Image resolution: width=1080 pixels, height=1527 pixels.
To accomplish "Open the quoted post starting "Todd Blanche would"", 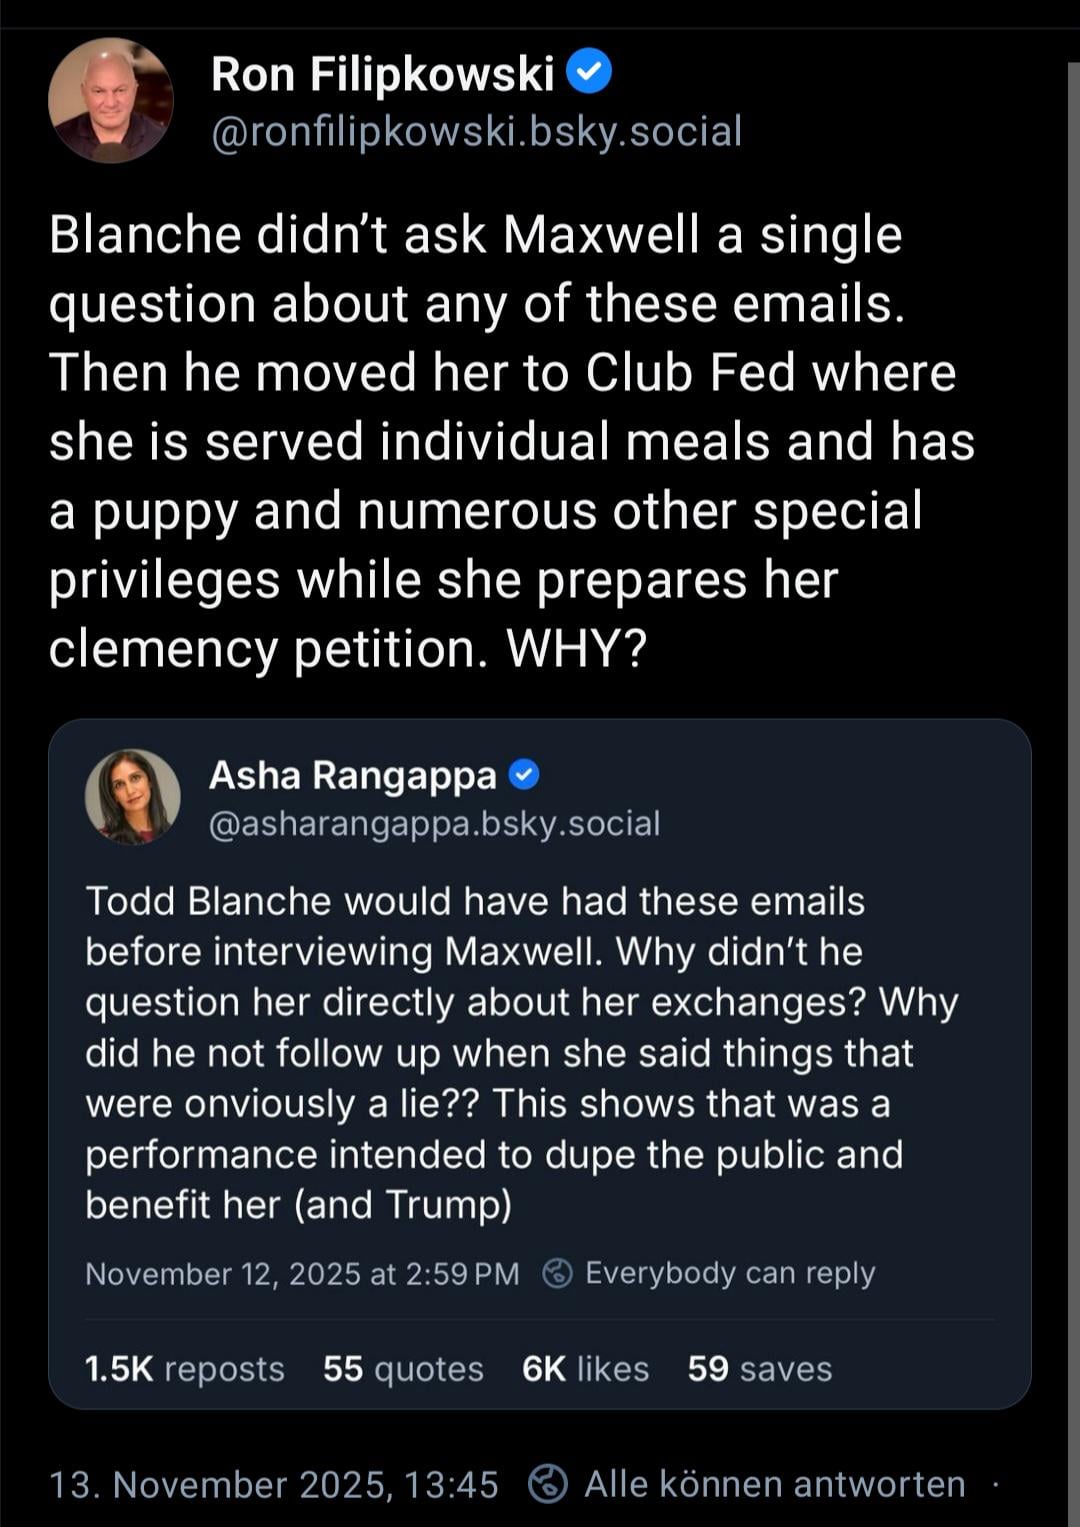I will click(520, 1052).
